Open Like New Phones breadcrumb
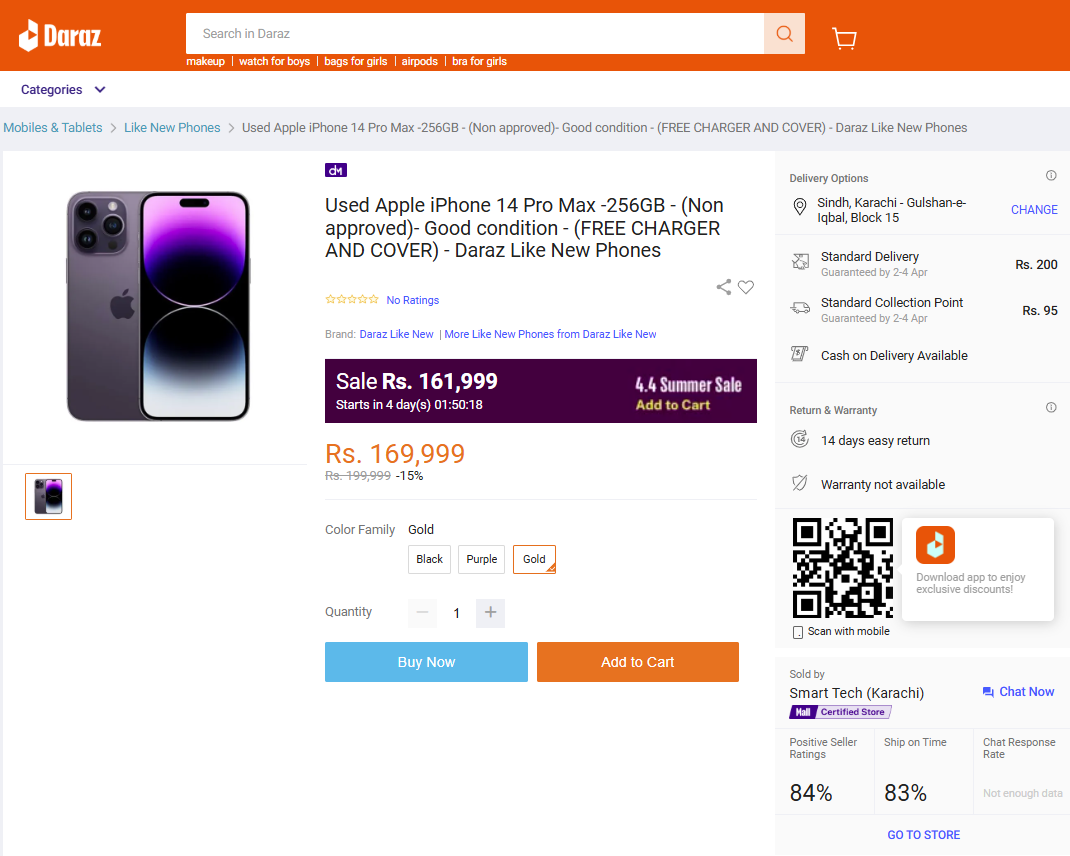 click(172, 128)
